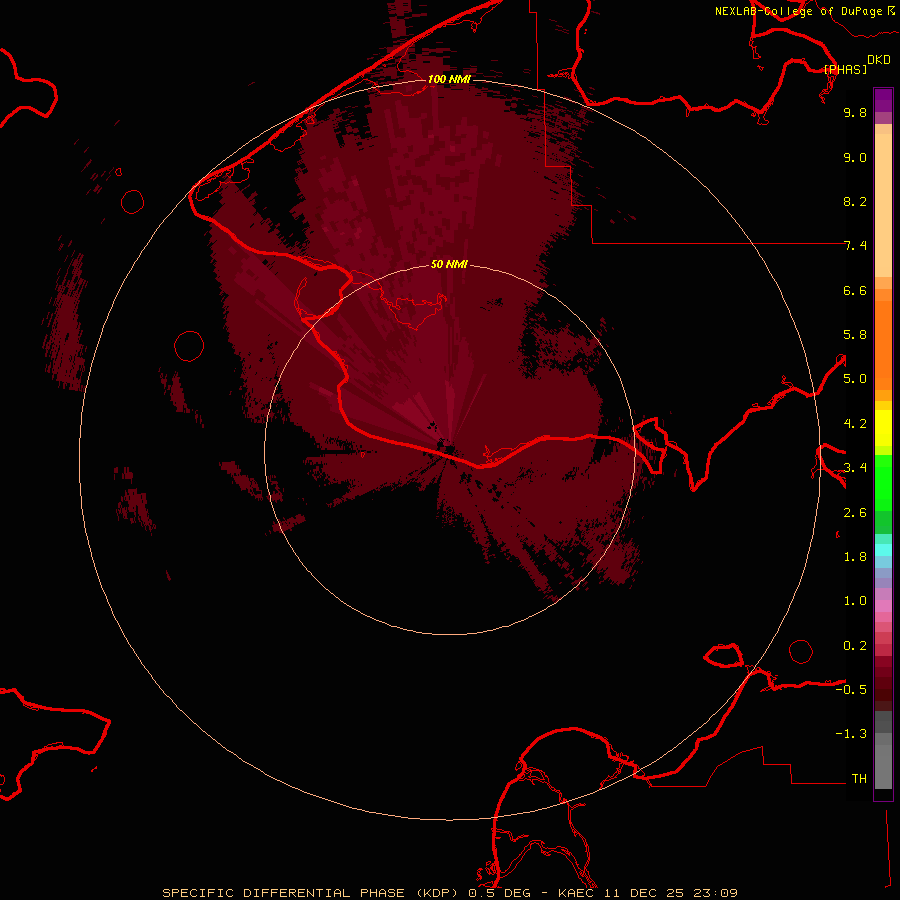
Task: Click the -0.5 scale value
Action: [851, 690]
